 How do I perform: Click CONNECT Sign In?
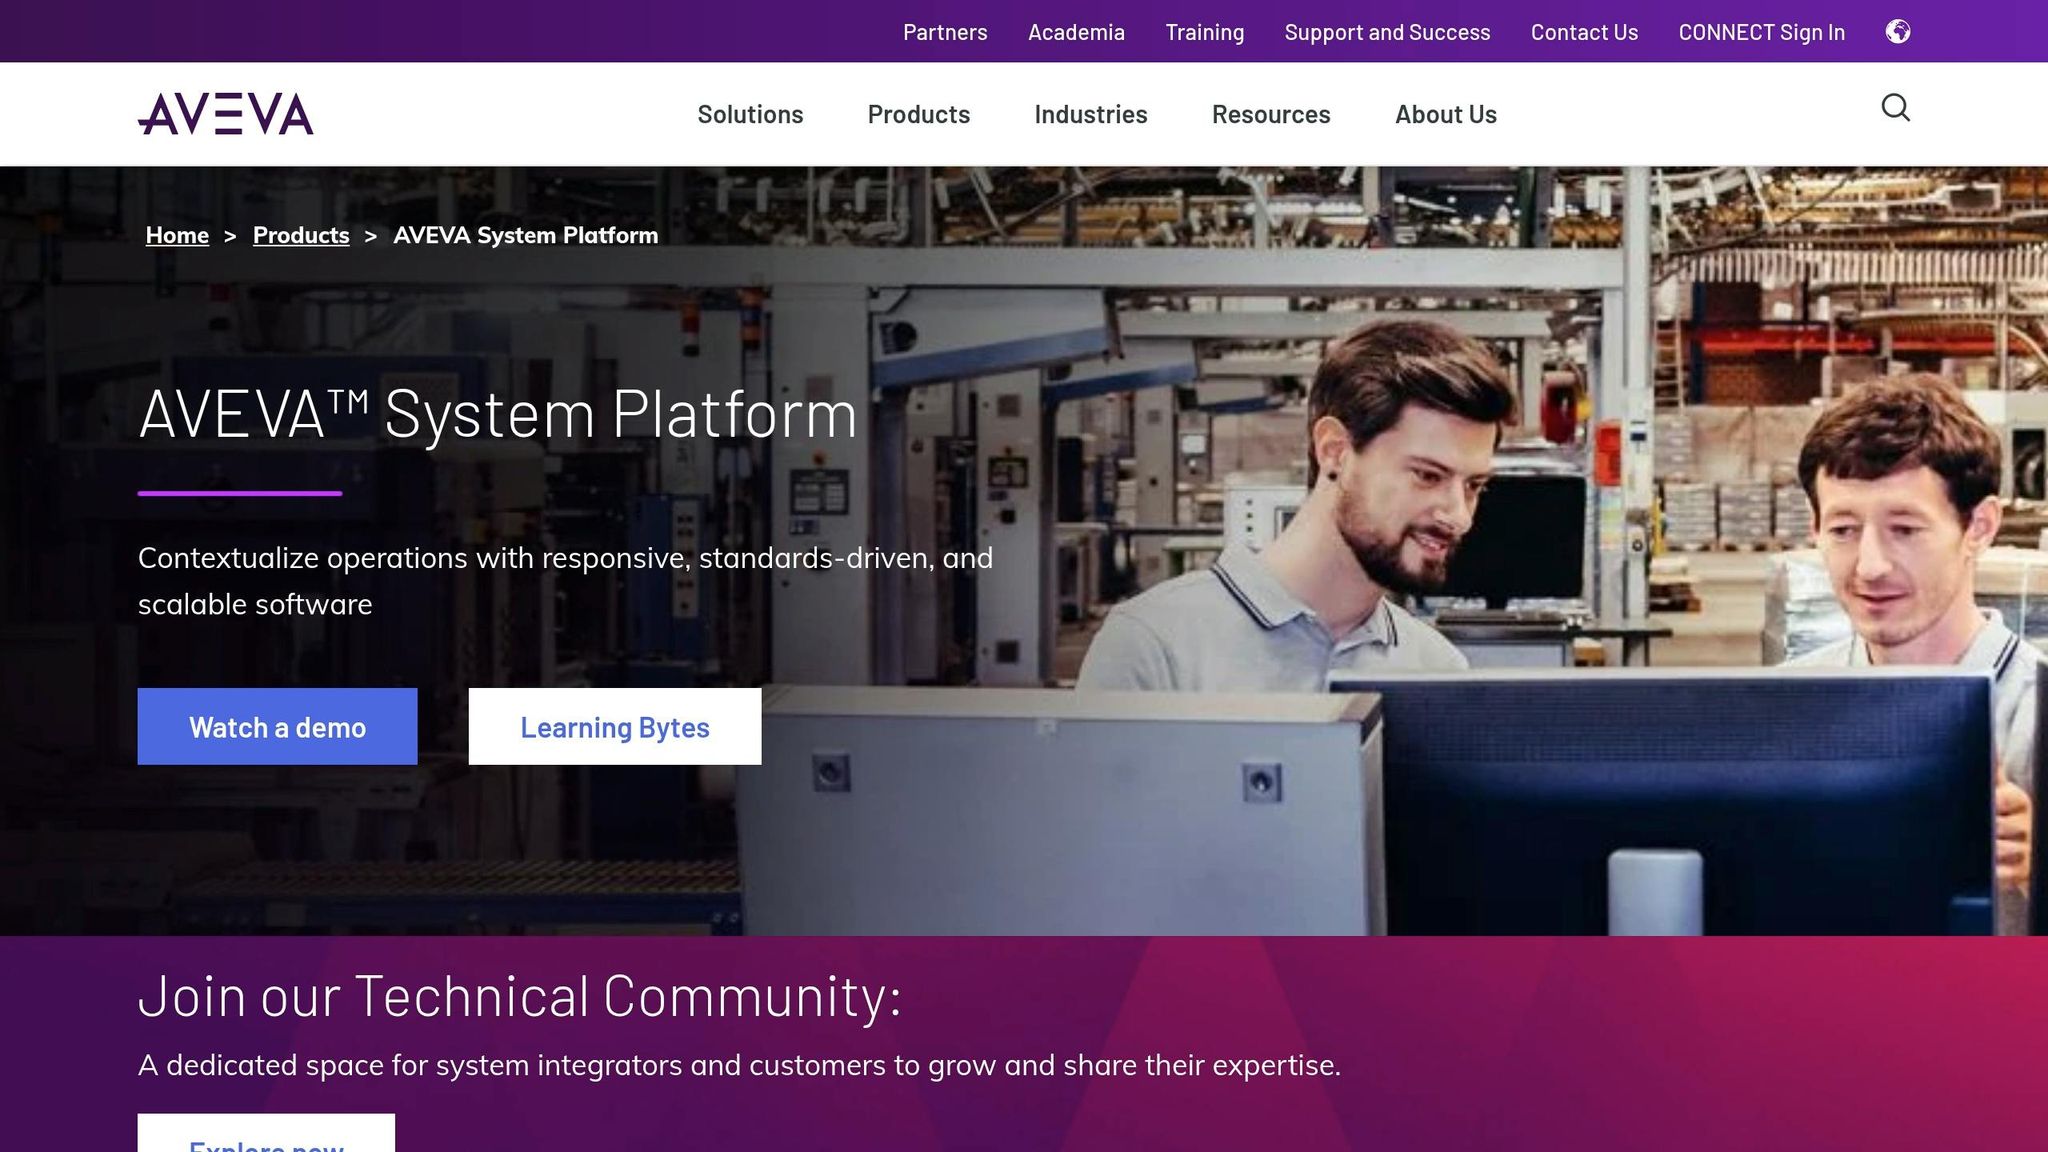click(1761, 32)
